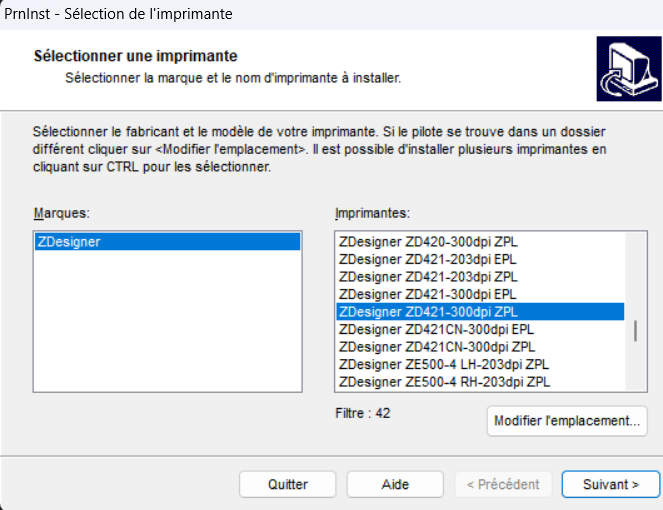The image size is (663, 510).
Task: Choose ZDesigner ZD421-203dpi ZPL entry
Action: (x=428, y=276)
